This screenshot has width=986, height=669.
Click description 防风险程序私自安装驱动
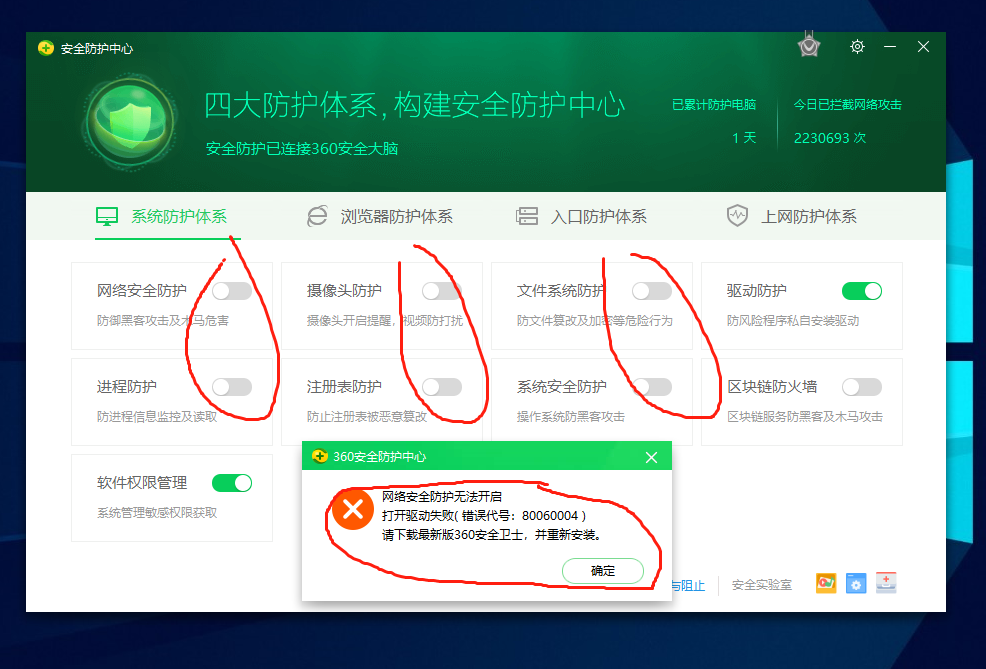click(x=793, y=321)
